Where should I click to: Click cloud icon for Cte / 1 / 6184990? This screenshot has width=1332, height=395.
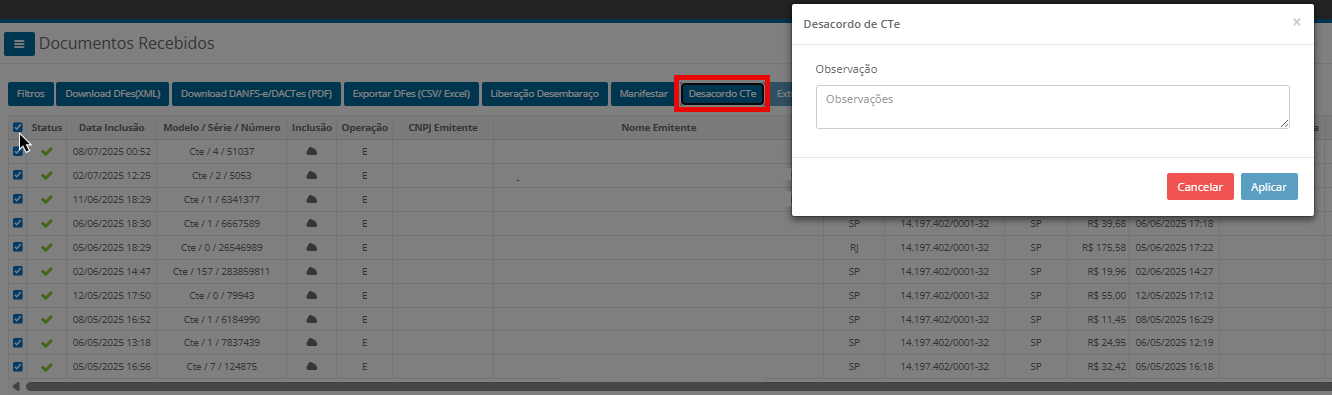311,319
